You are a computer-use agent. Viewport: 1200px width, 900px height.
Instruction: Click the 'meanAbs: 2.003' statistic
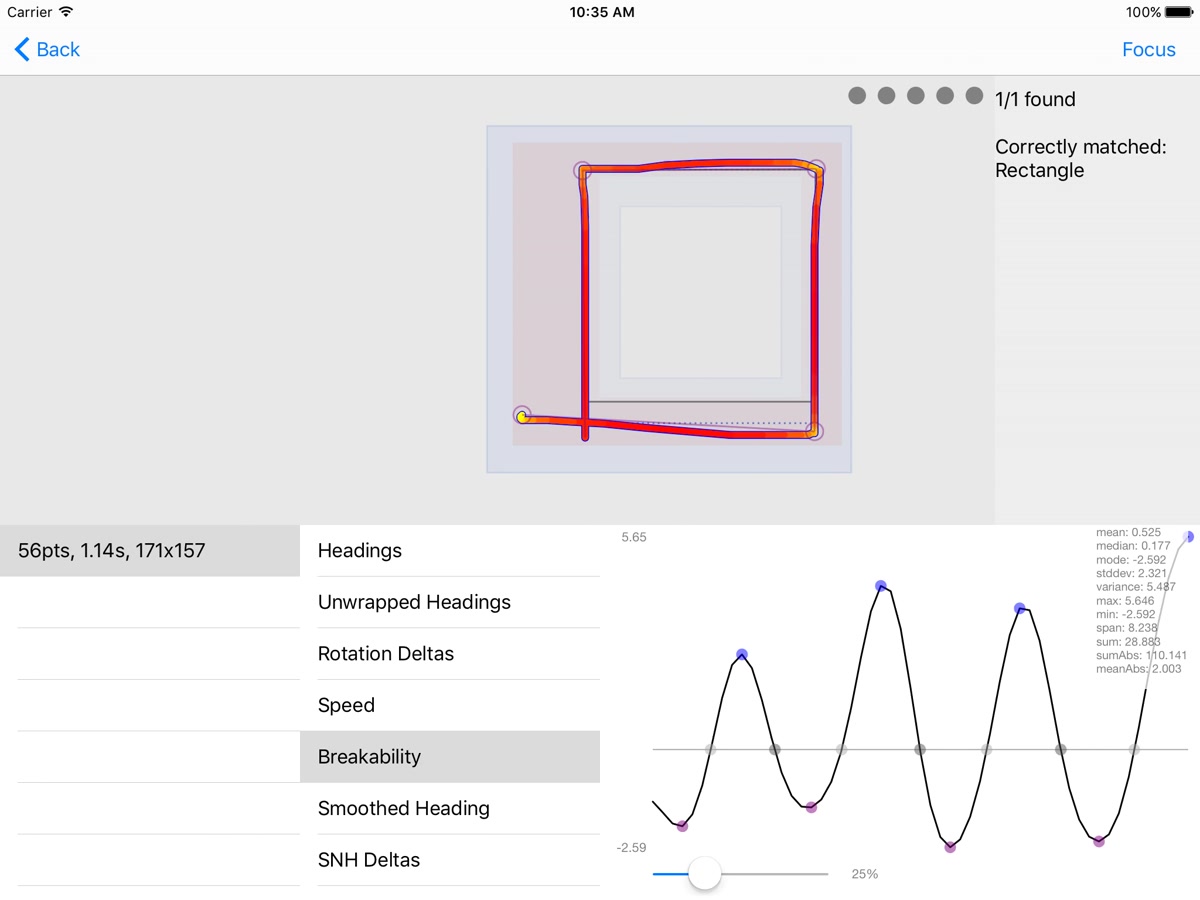pyautogui.click(x=1138, y=669)
